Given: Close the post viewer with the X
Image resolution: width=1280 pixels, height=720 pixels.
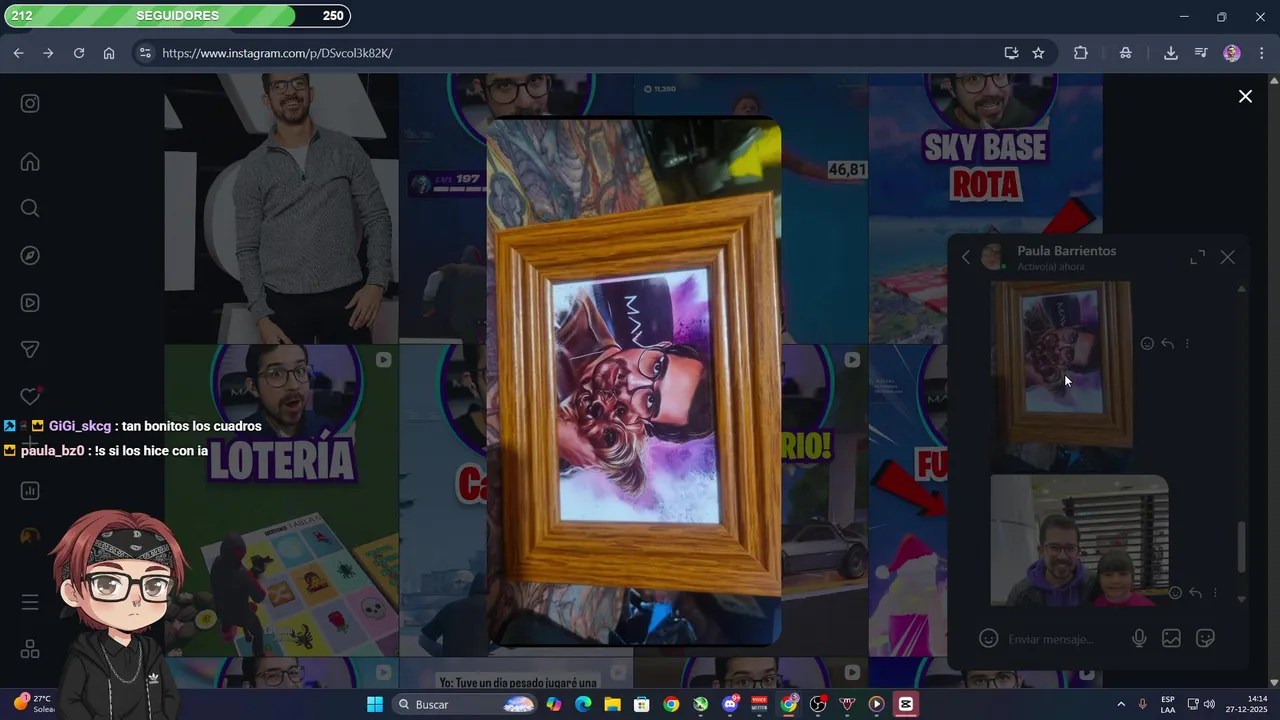Looking at the screenshot, I should (x=1245, y=96).
